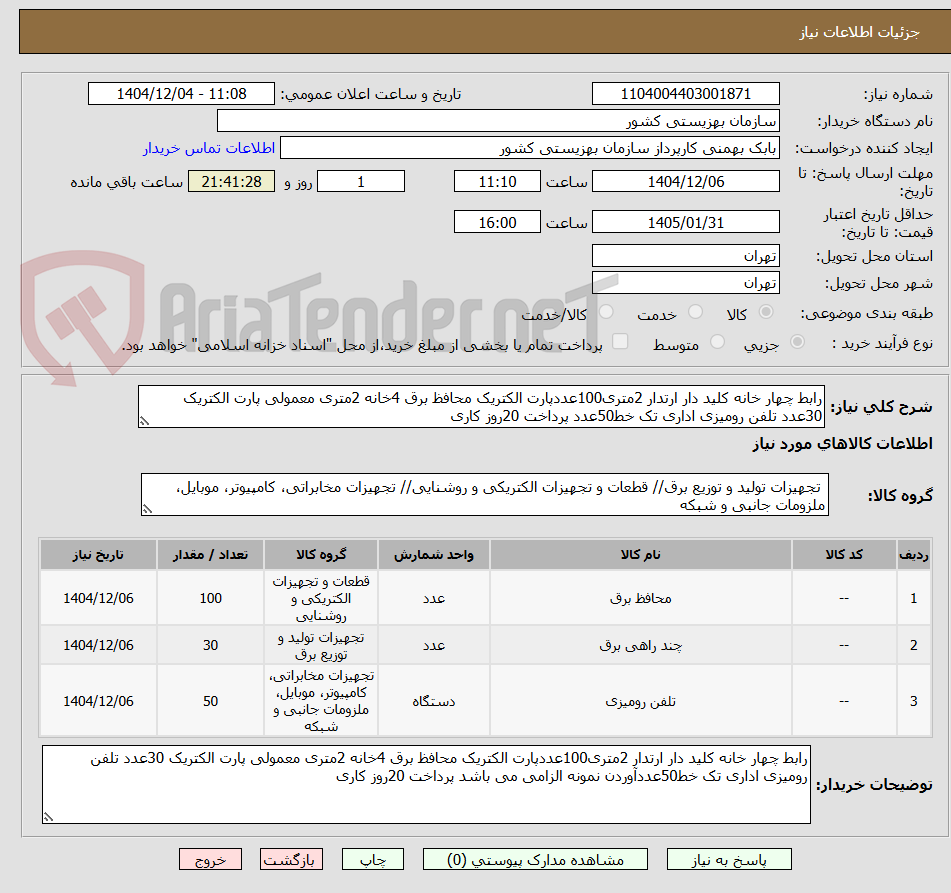
Task: Click the تعداد / مقدار column header
Action: (x=210, y=554)
